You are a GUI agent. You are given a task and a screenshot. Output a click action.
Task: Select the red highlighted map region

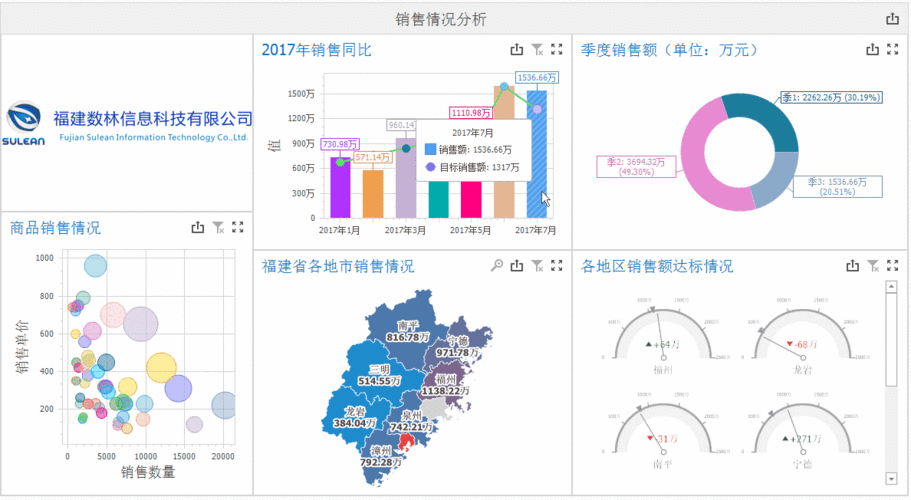(407, 443)
